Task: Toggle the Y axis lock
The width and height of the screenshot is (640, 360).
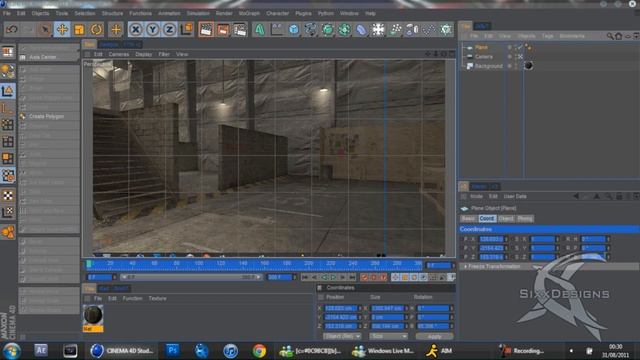Action: [153, 29]
